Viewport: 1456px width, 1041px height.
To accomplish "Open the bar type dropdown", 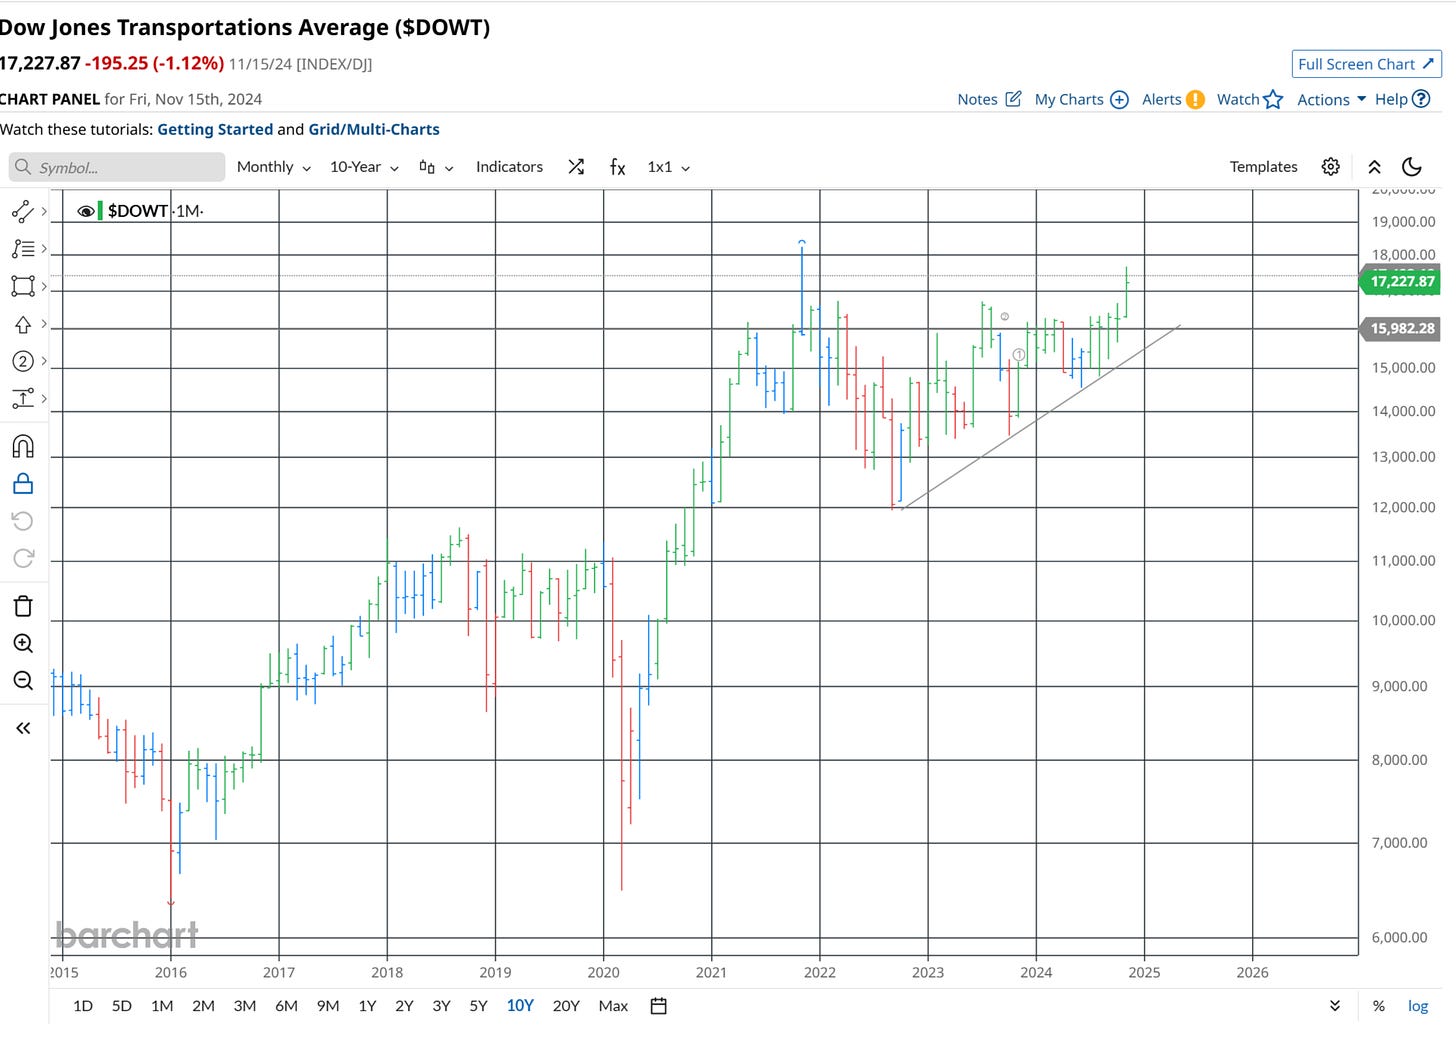I will tap(436, 167).
